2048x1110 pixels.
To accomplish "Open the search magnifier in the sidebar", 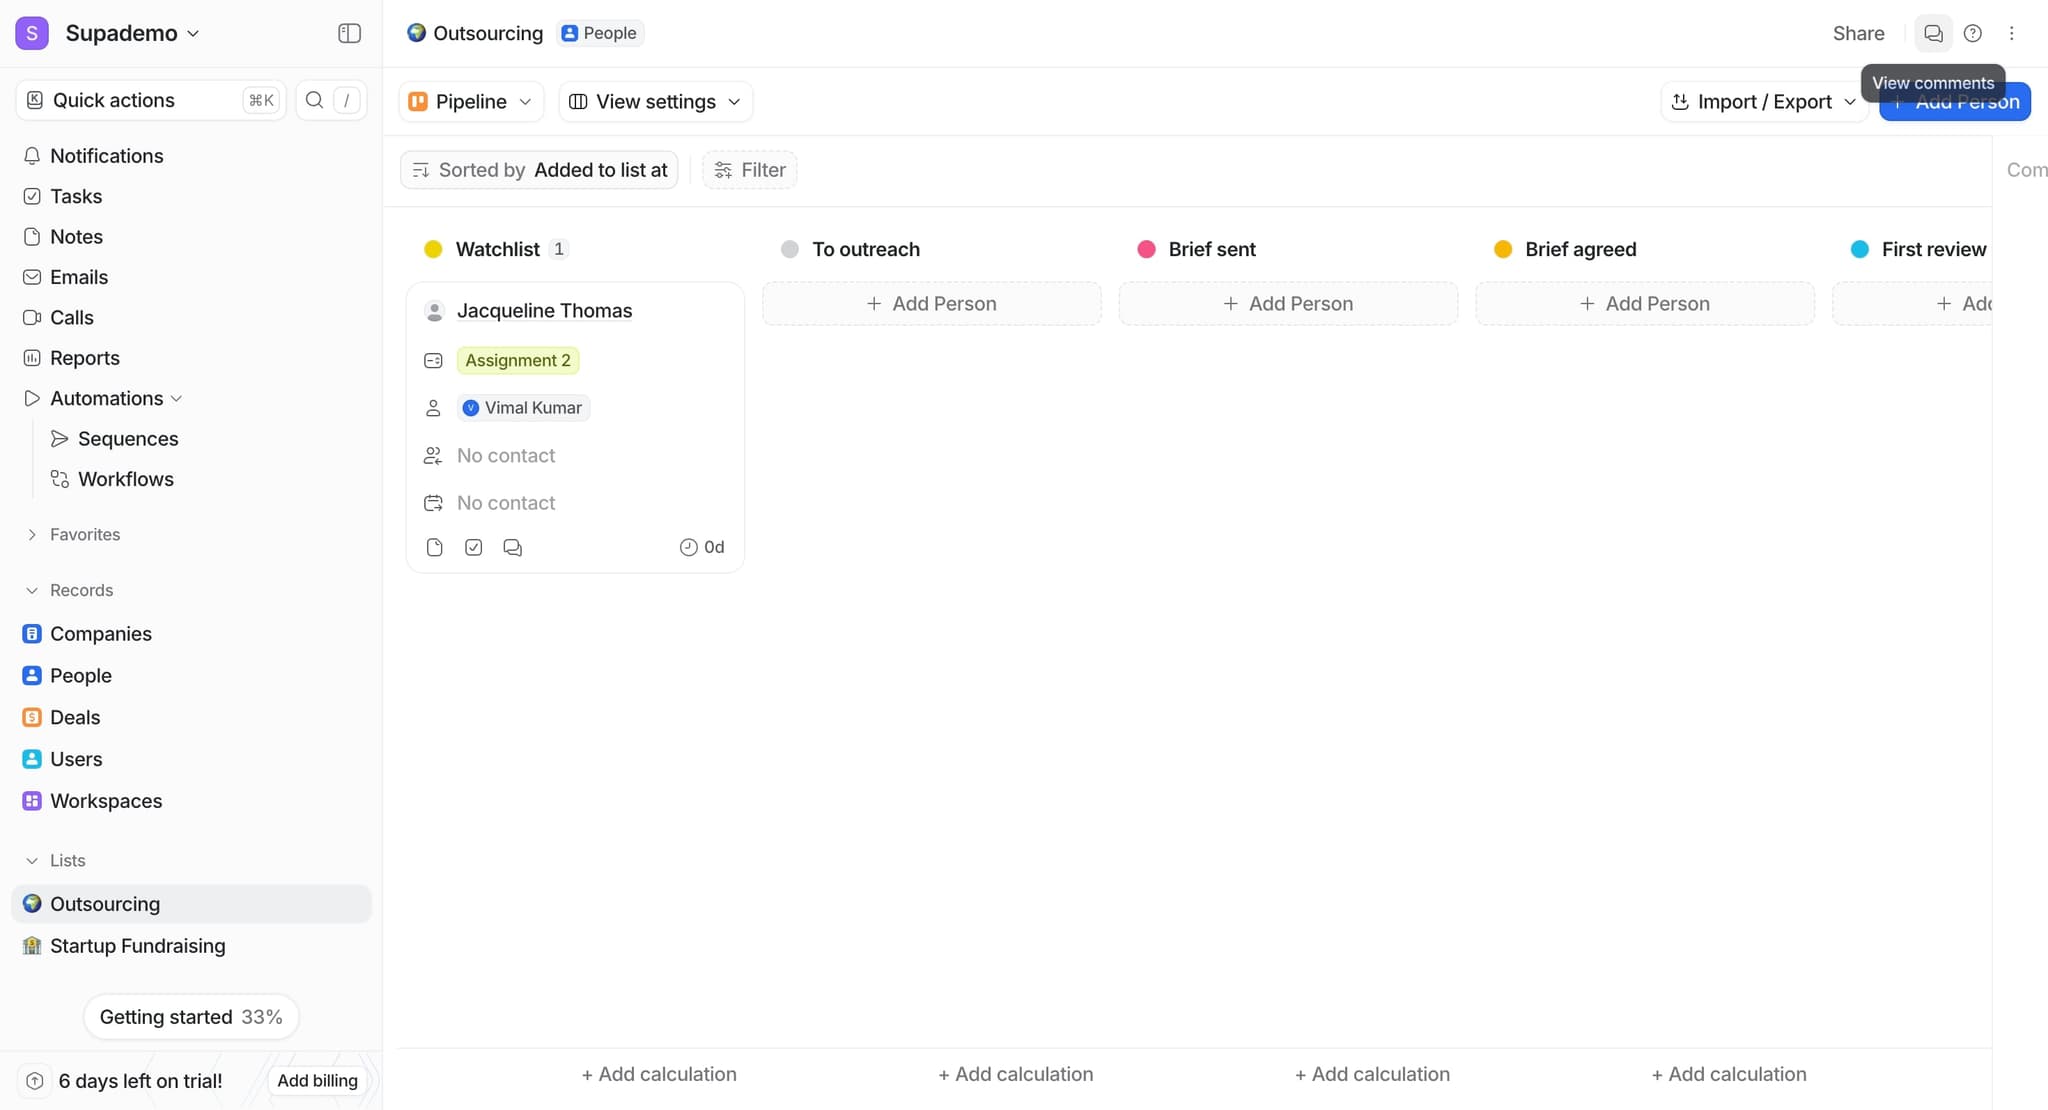I will tap(314, 100).
